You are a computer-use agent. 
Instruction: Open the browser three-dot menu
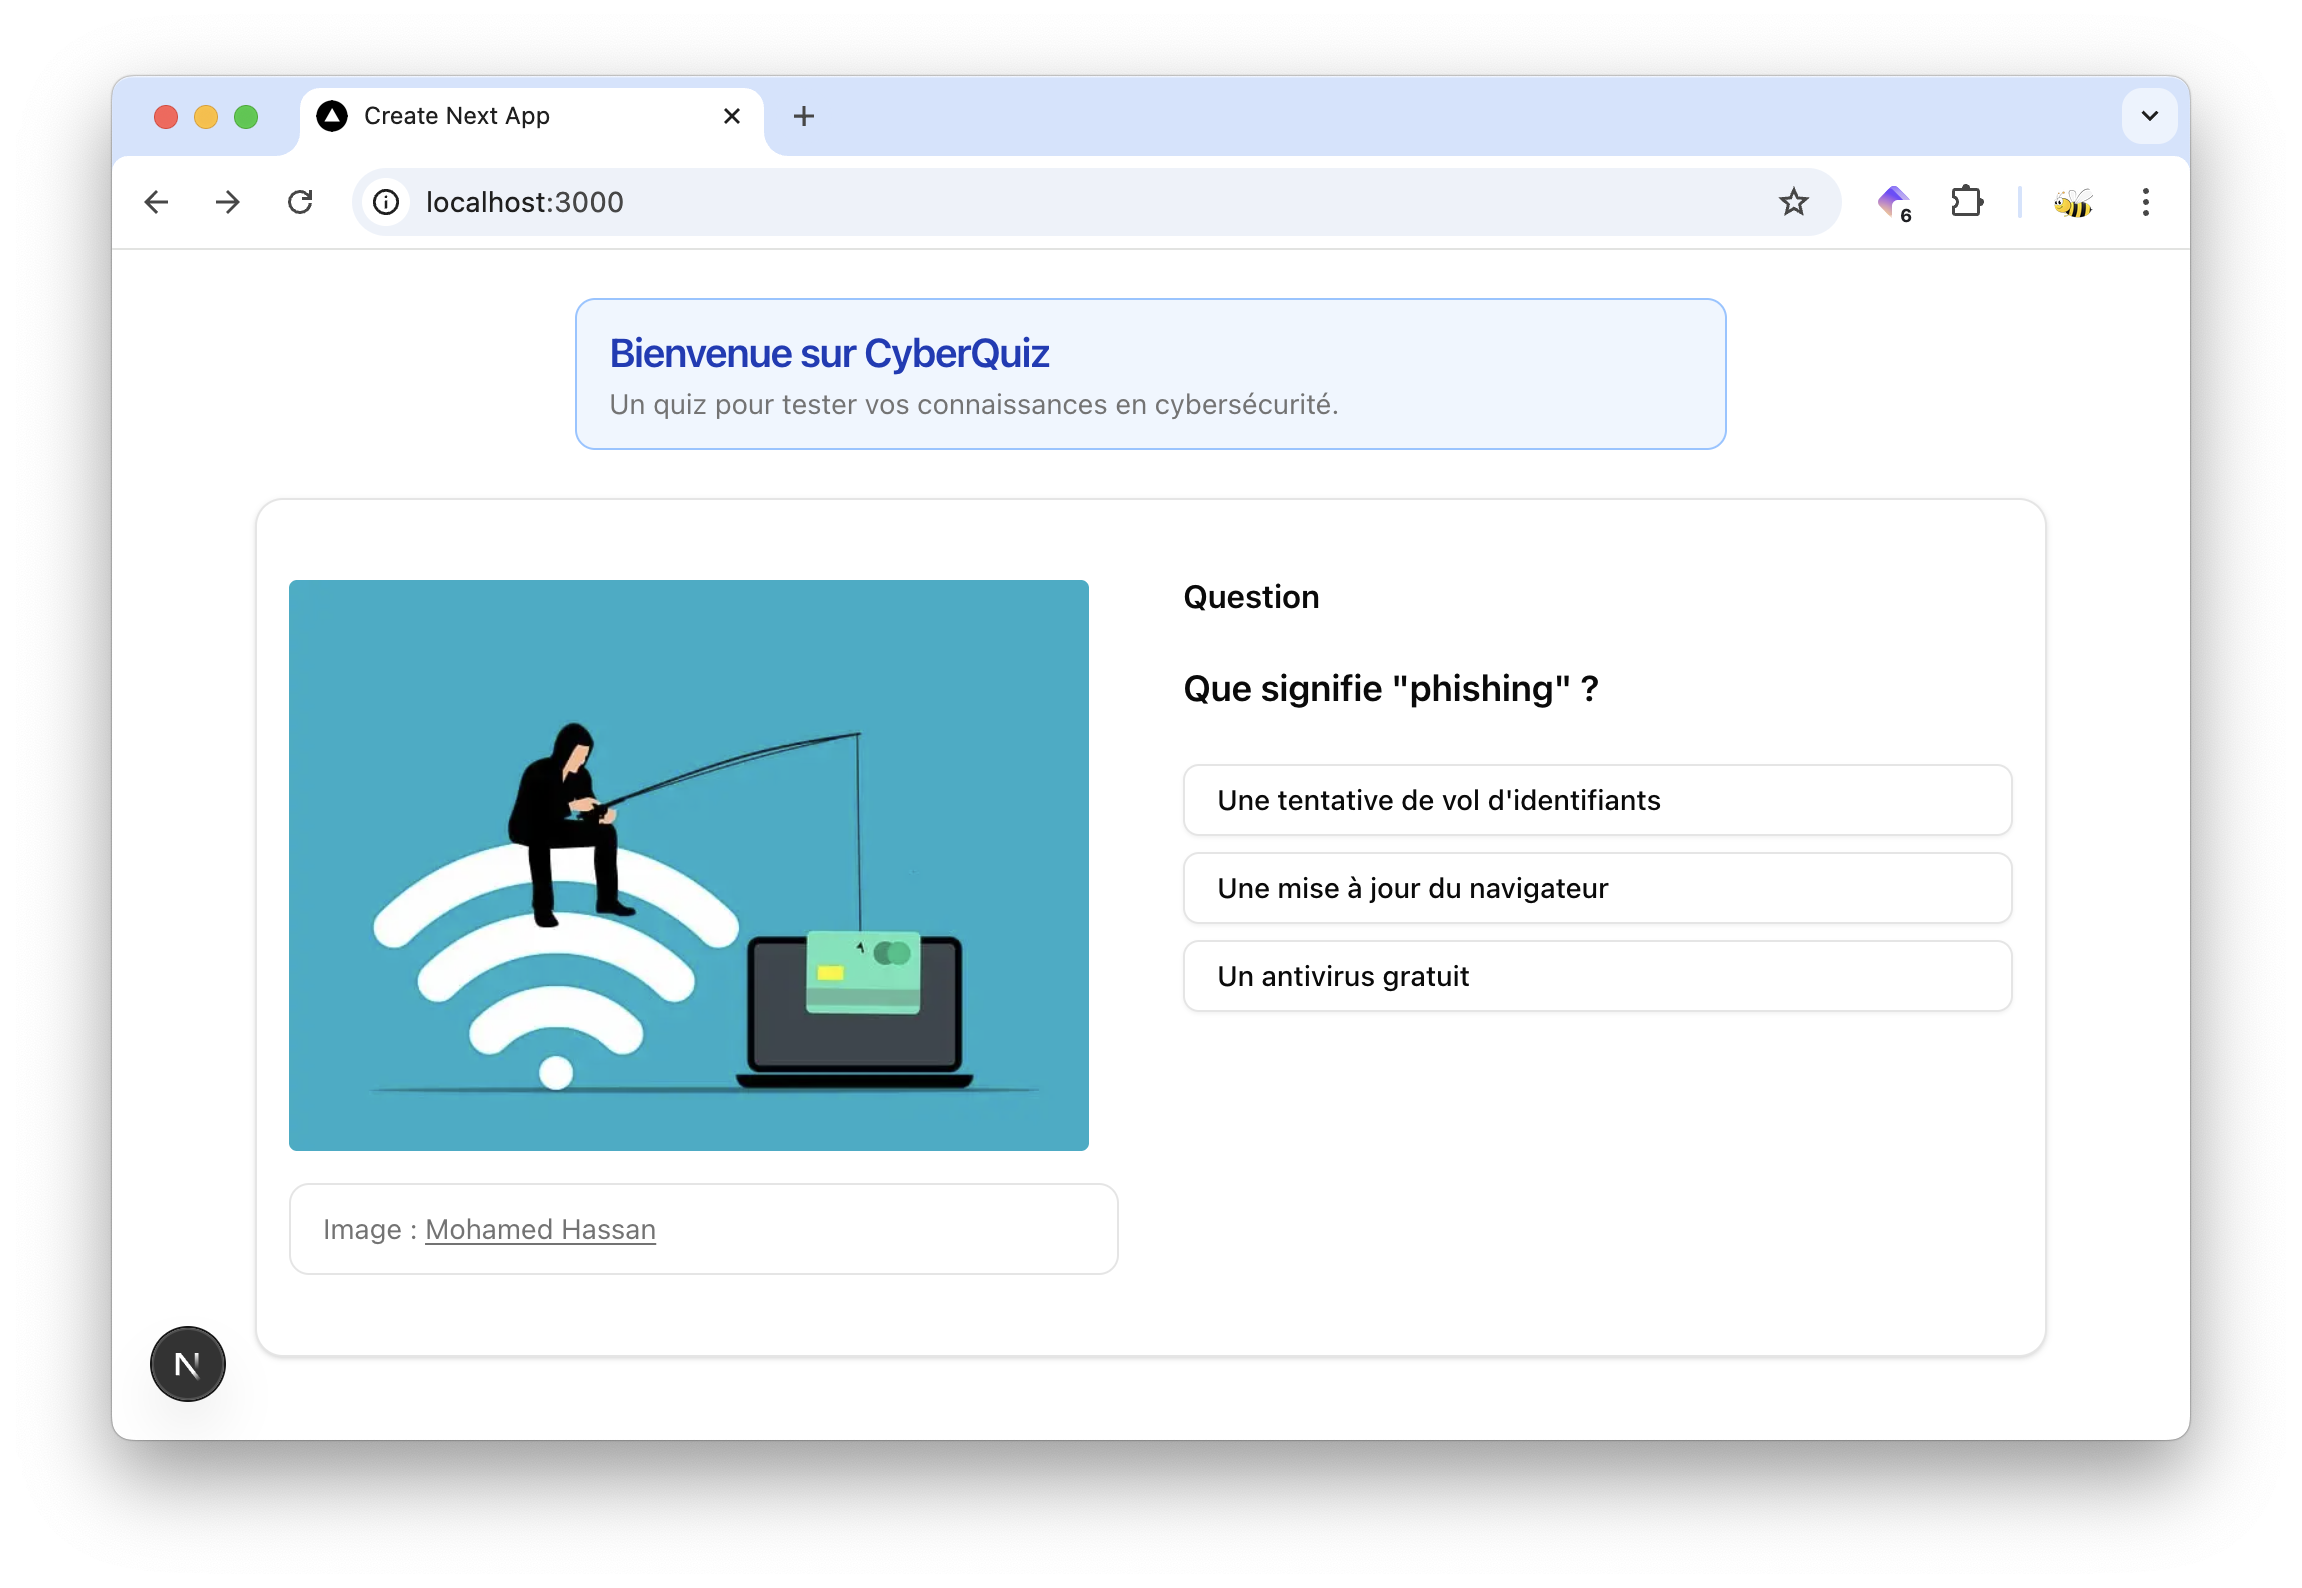point(2145,202)
